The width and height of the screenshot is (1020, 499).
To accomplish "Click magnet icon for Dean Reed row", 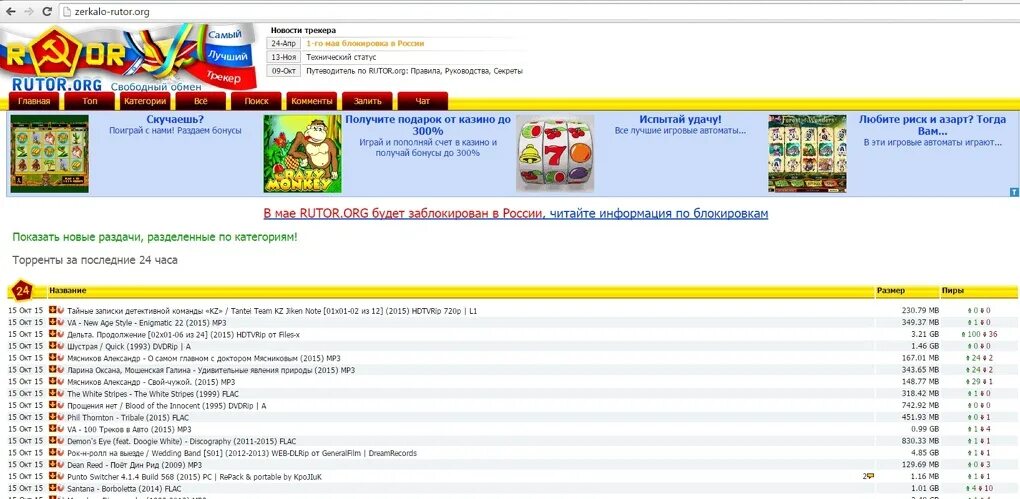I will click(60, 465).
